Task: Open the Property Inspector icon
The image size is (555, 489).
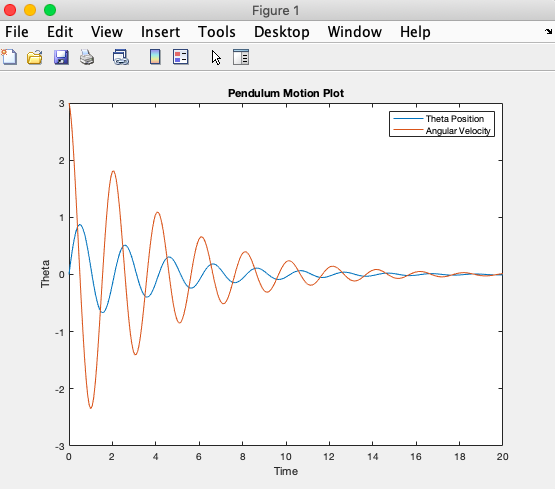Action: [x=241, y=57]
